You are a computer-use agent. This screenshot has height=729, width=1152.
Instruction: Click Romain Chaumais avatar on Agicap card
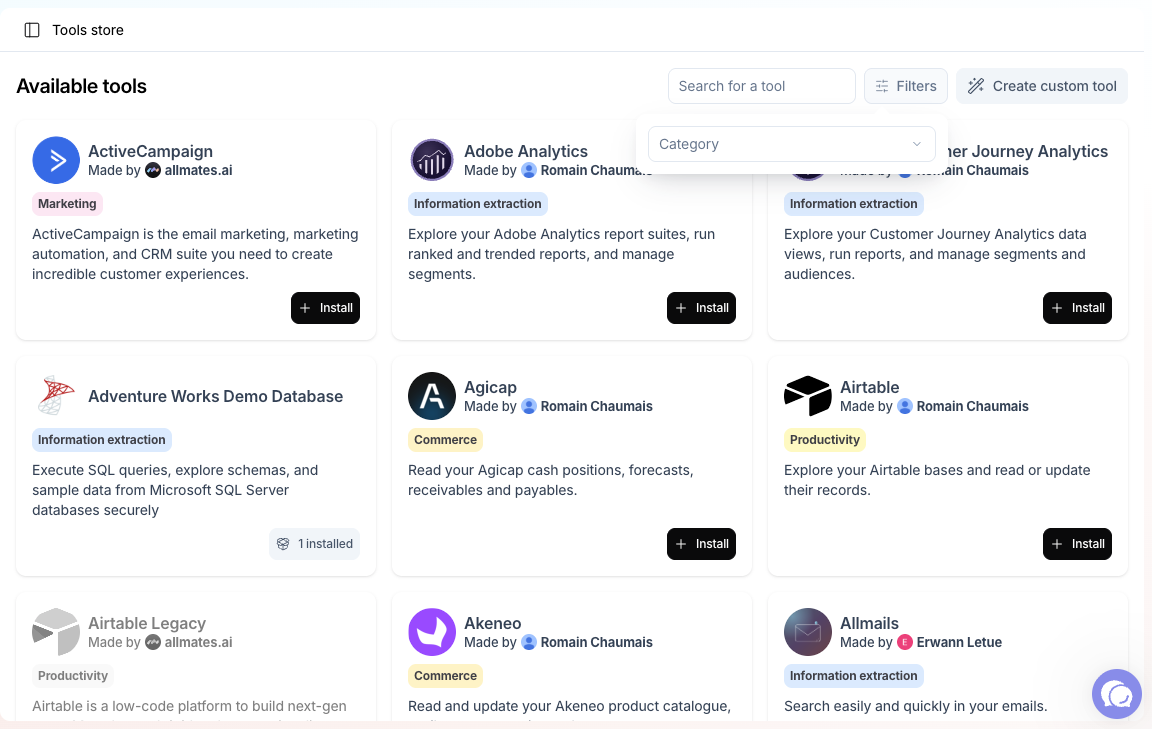tap(529, 406)
